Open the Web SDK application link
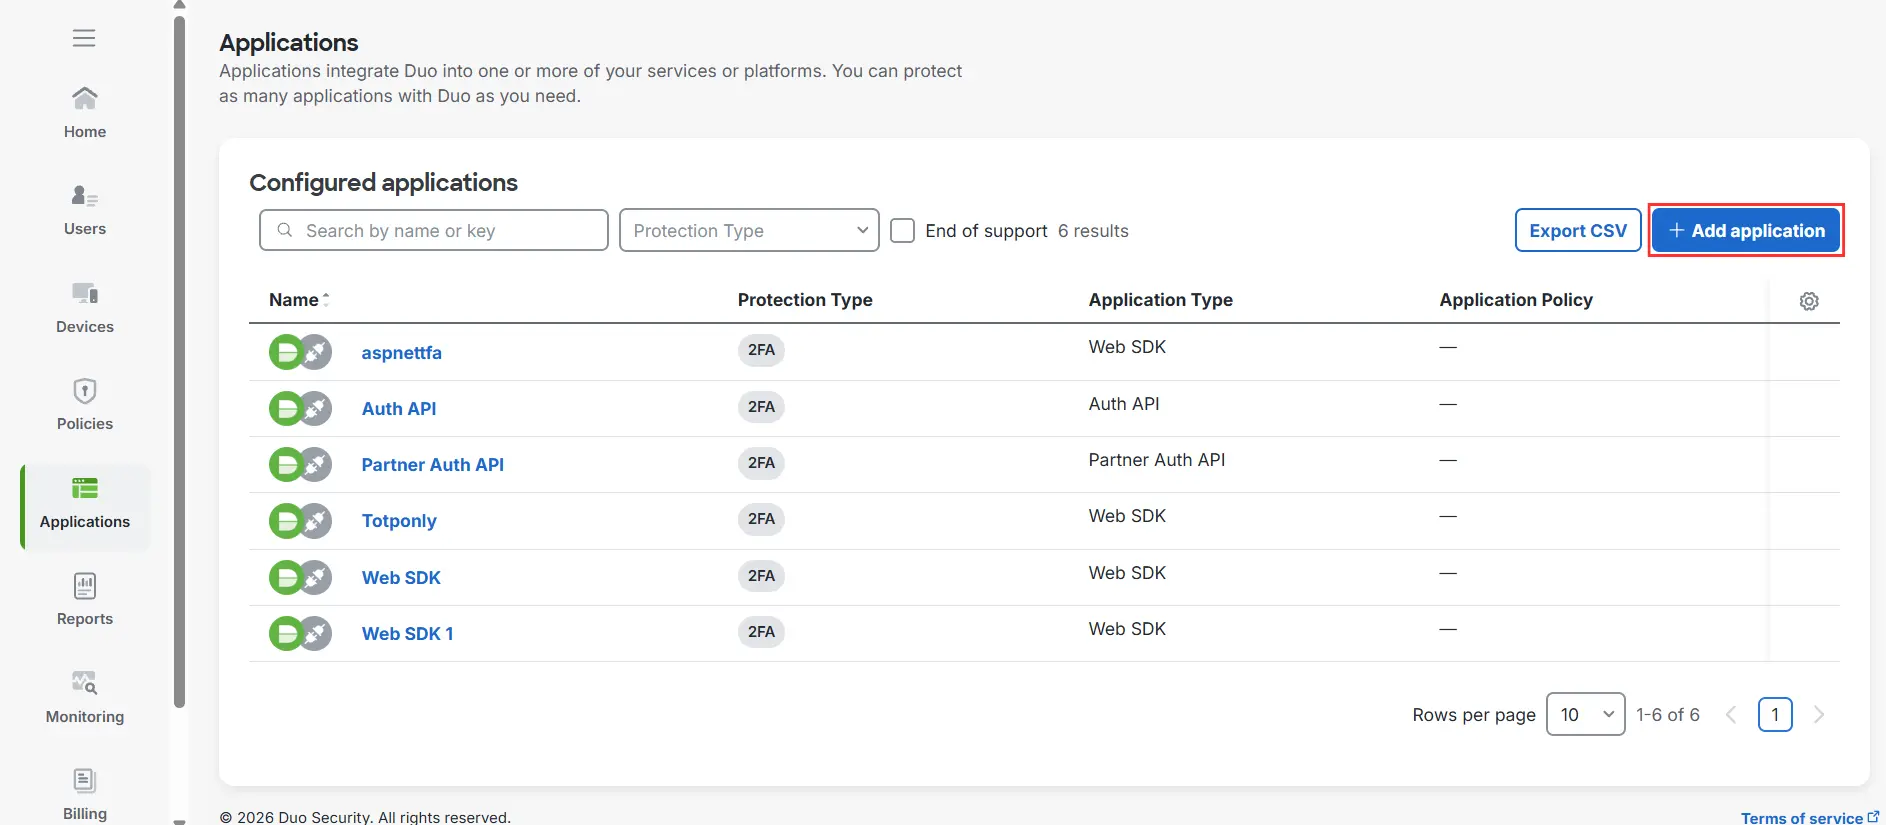Screen dimensions: 1886x825 pos(401,578)
